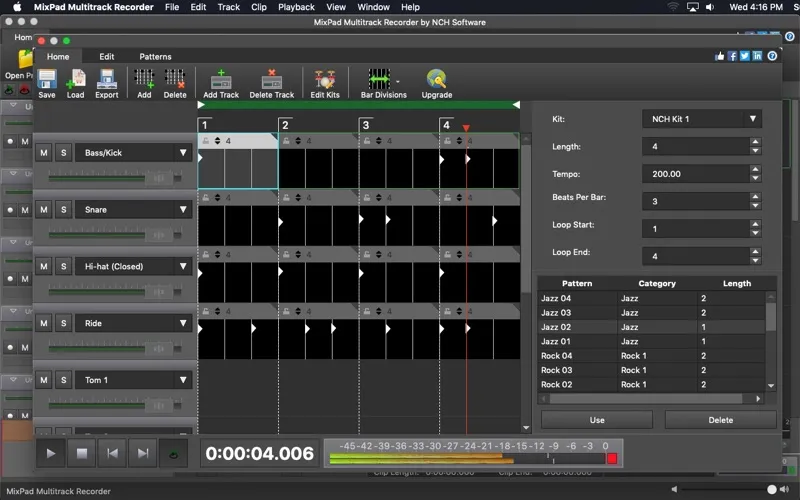Open the Playback menu in menu bar

(296, 7)
